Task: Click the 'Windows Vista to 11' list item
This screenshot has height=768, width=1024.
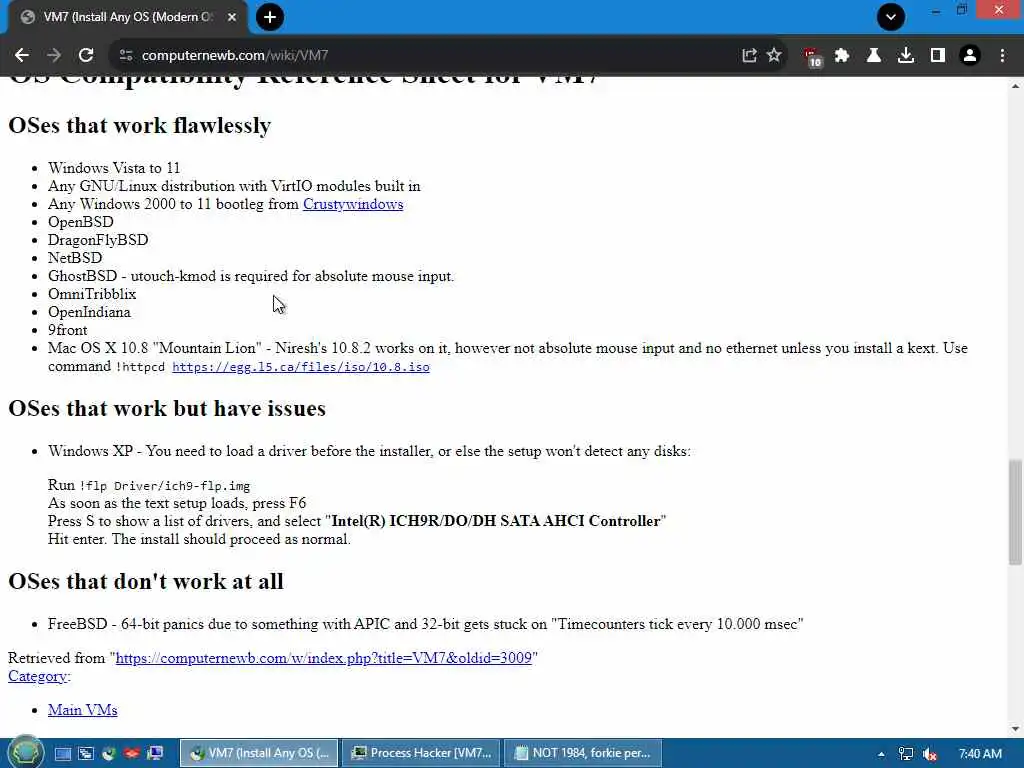Action: (x=114, y=168)
